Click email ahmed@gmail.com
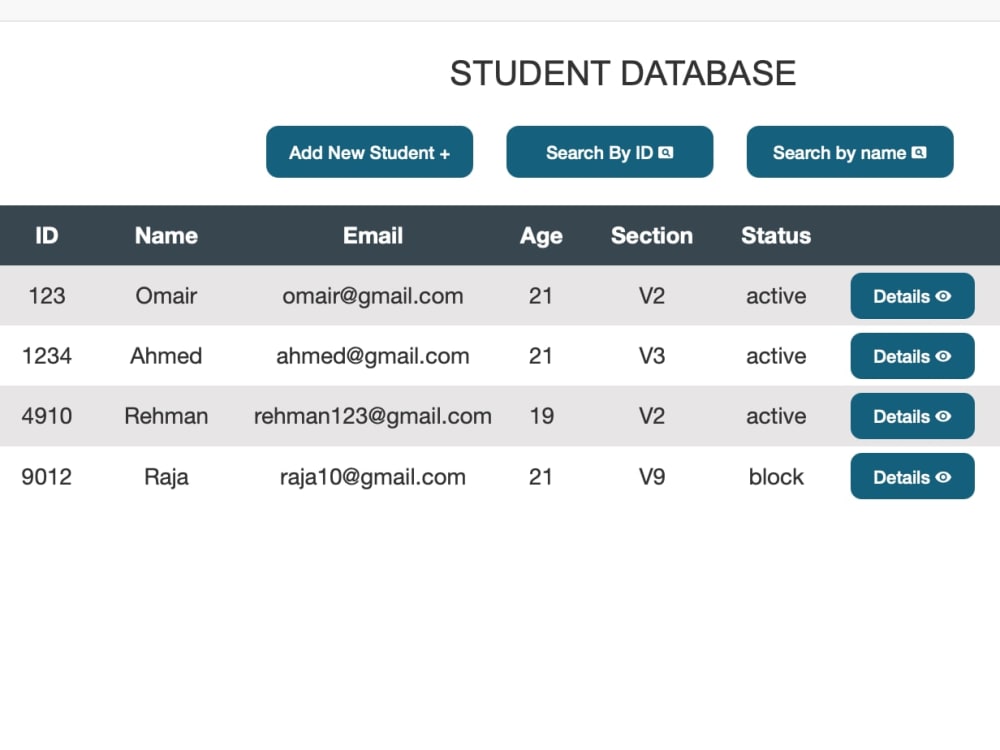Image resolution: width=1000 pixels, height=750 pixels. coord(372,357)
